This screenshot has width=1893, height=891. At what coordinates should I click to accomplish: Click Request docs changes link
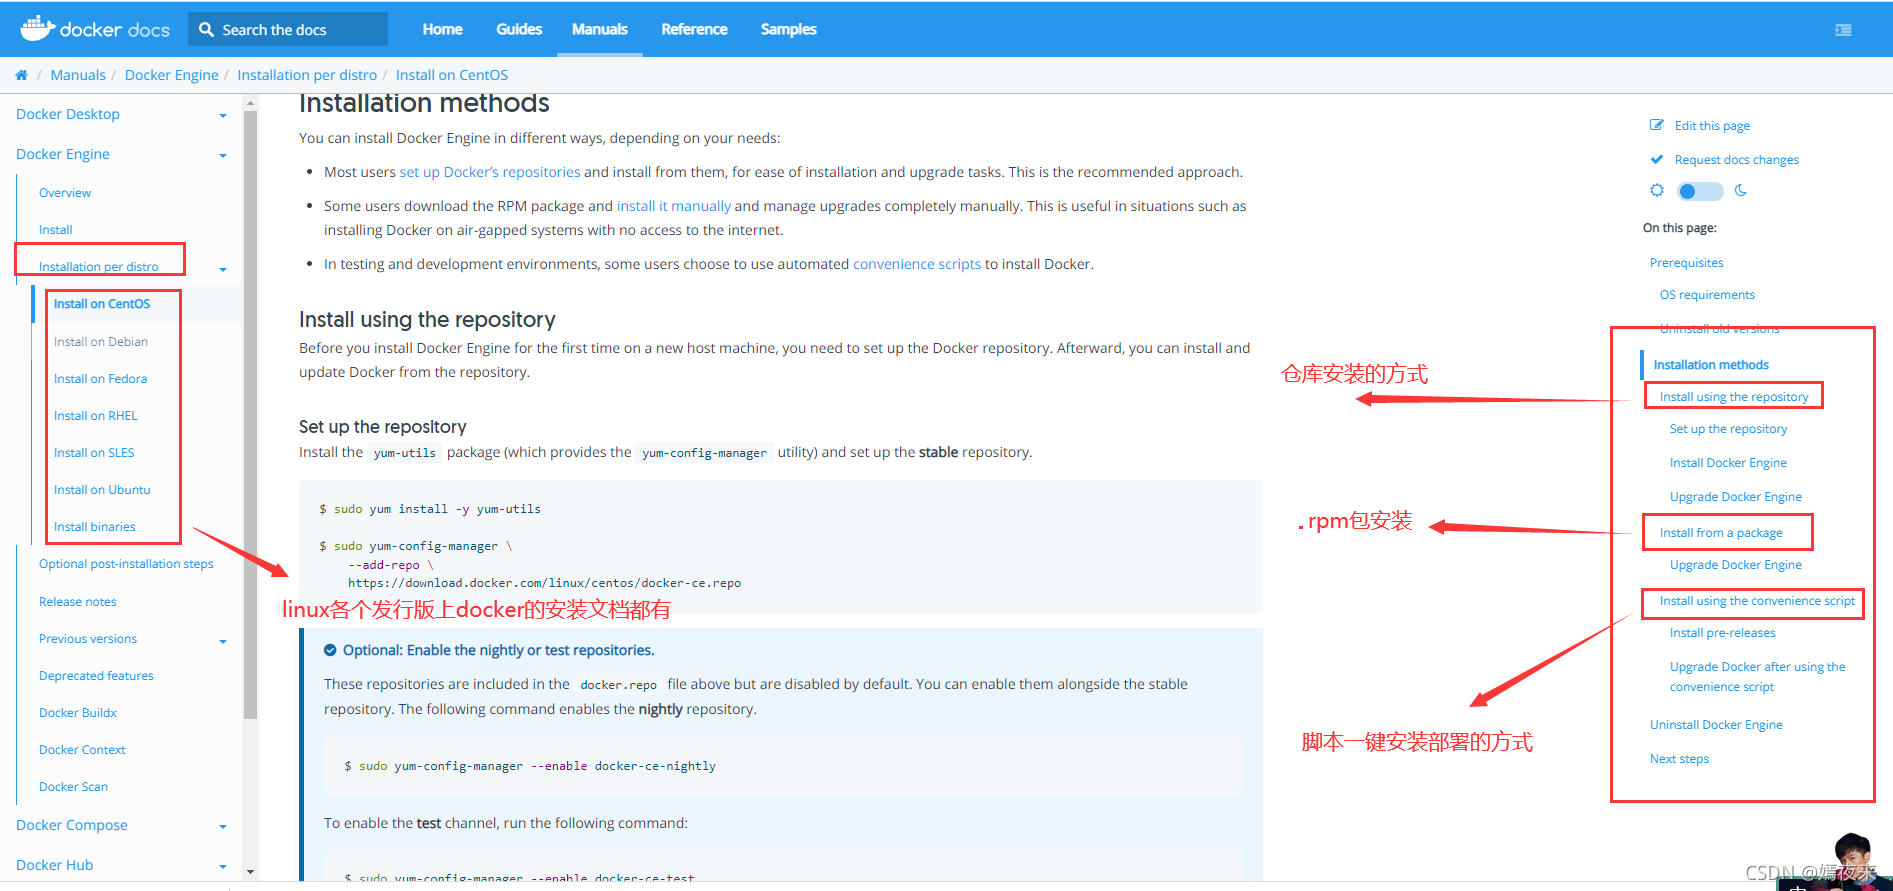point(1737,160)
